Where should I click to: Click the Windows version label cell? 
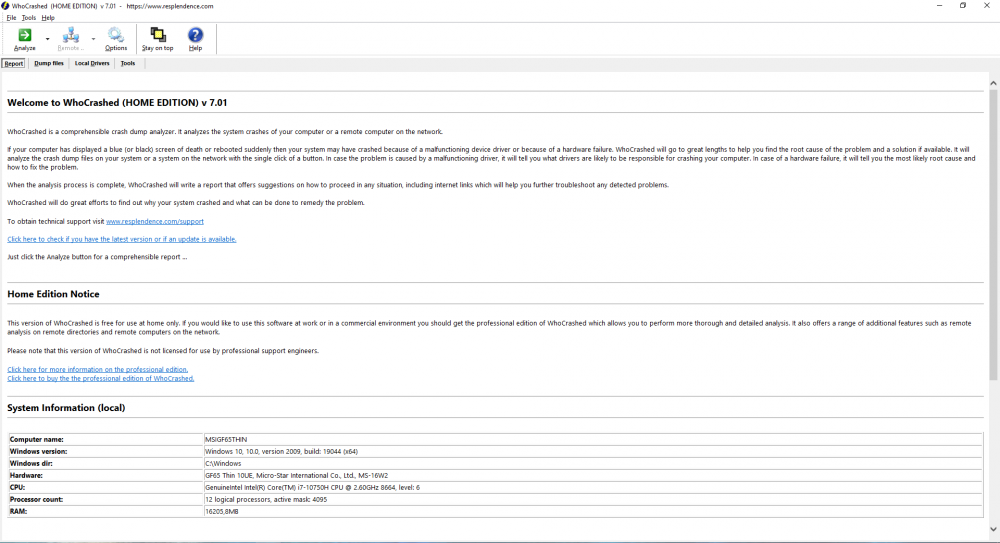105,451
